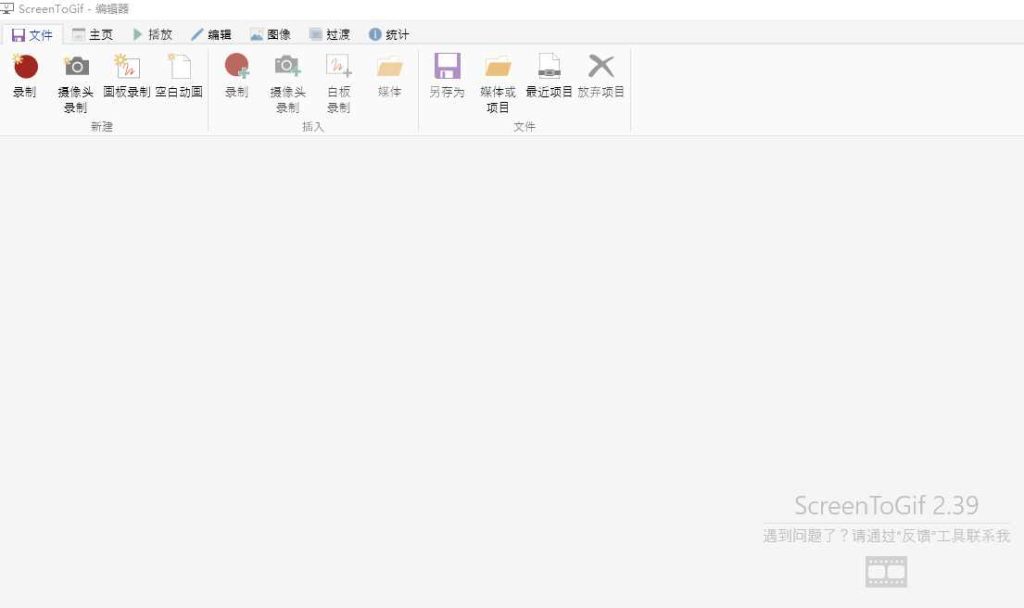Select the 文件 tab

click(34, 33)
